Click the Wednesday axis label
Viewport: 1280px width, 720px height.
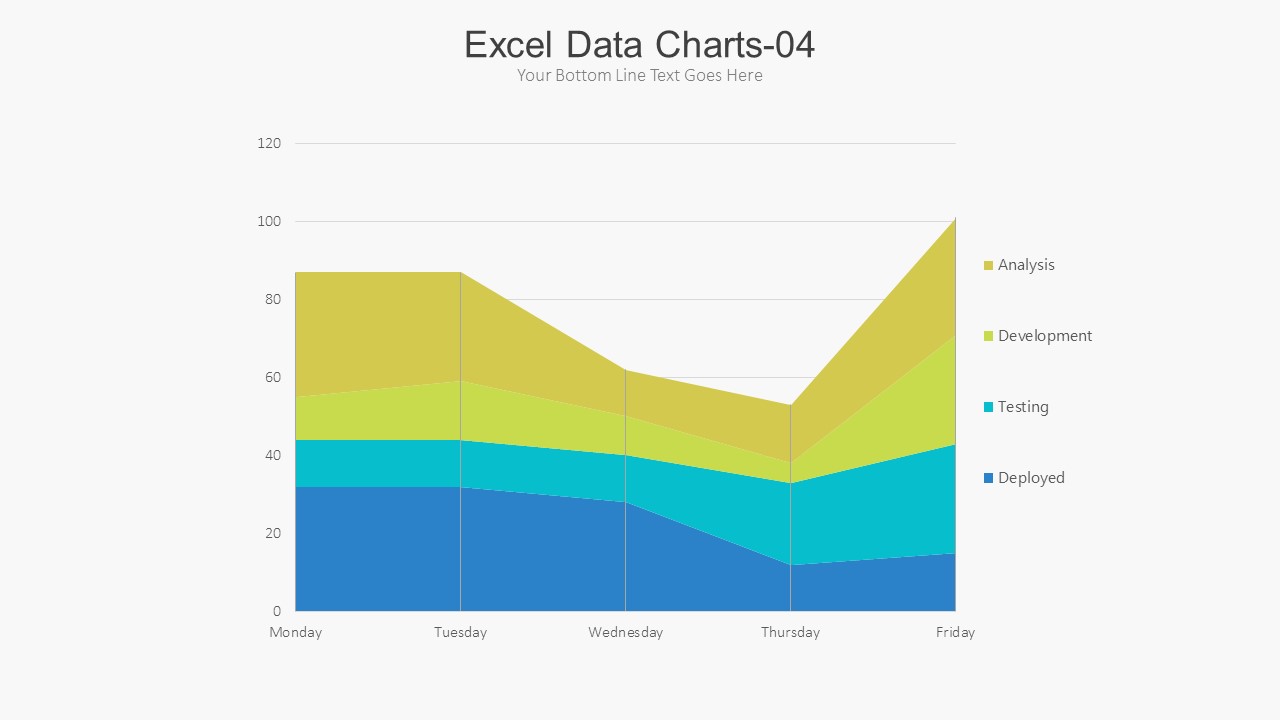(626, 632)
